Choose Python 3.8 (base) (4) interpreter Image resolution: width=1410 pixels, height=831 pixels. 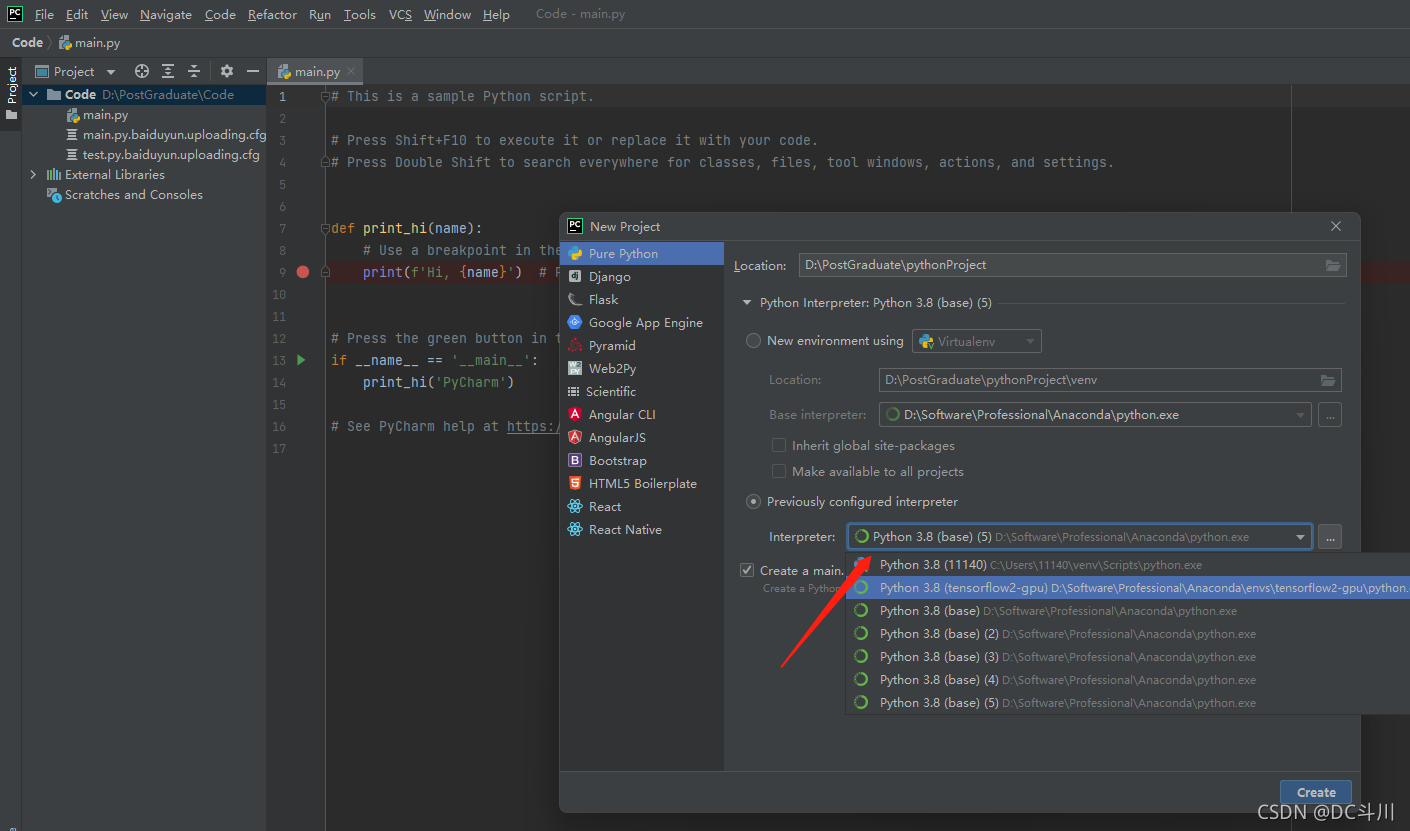click(x=1127, y=680)
